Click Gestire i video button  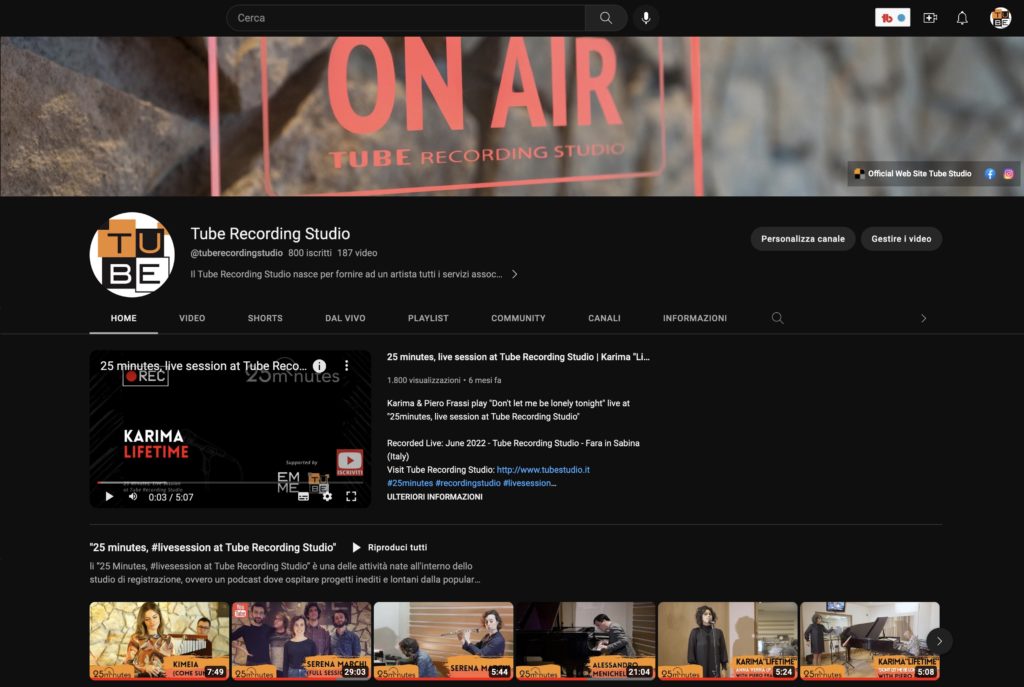[901, 239]
